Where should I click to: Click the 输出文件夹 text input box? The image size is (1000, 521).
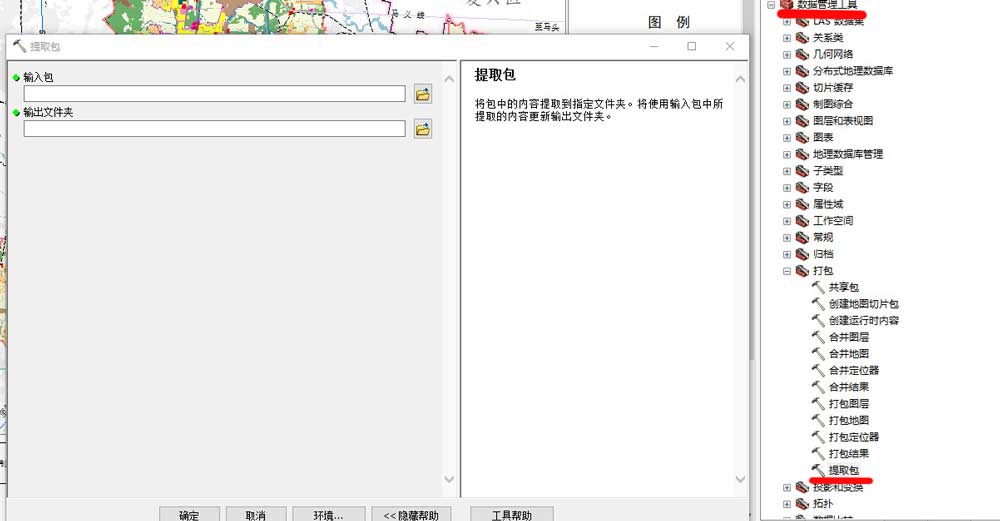(x=214, y=129)
